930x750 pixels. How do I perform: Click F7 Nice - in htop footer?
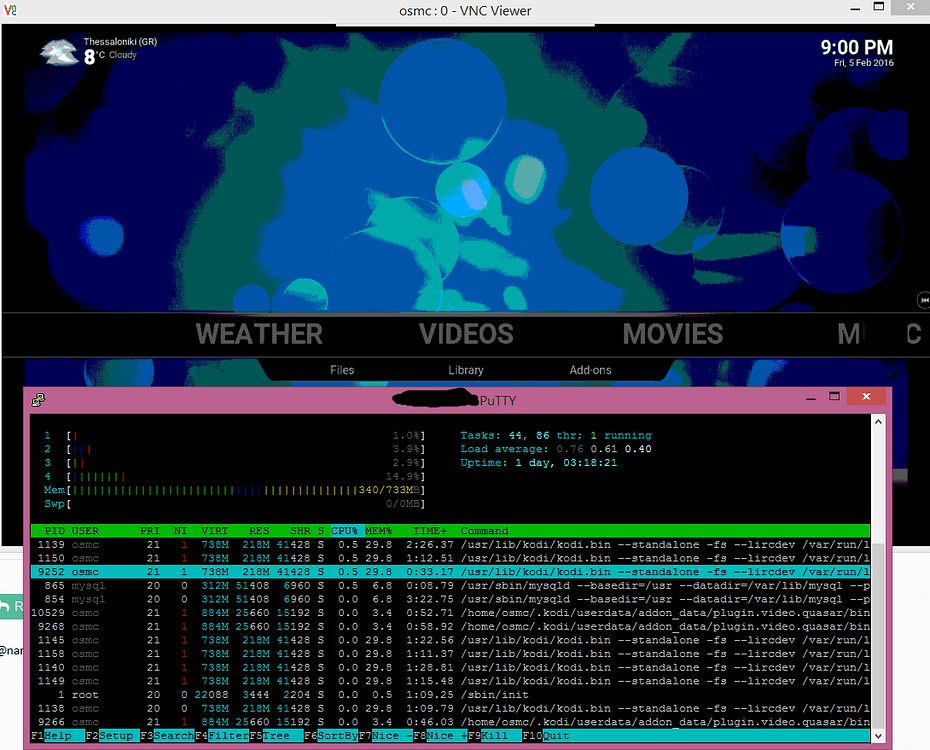(x=386, y=736)
